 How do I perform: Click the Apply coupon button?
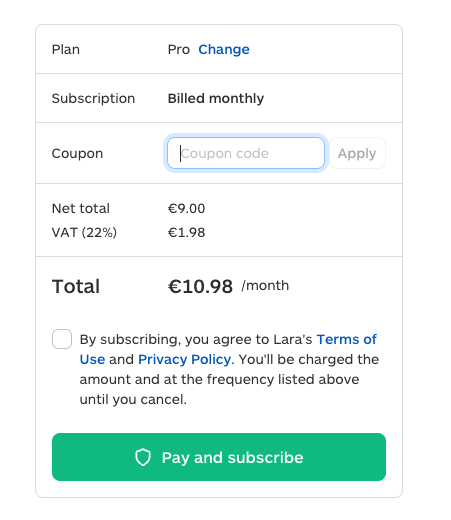[357, 153]
